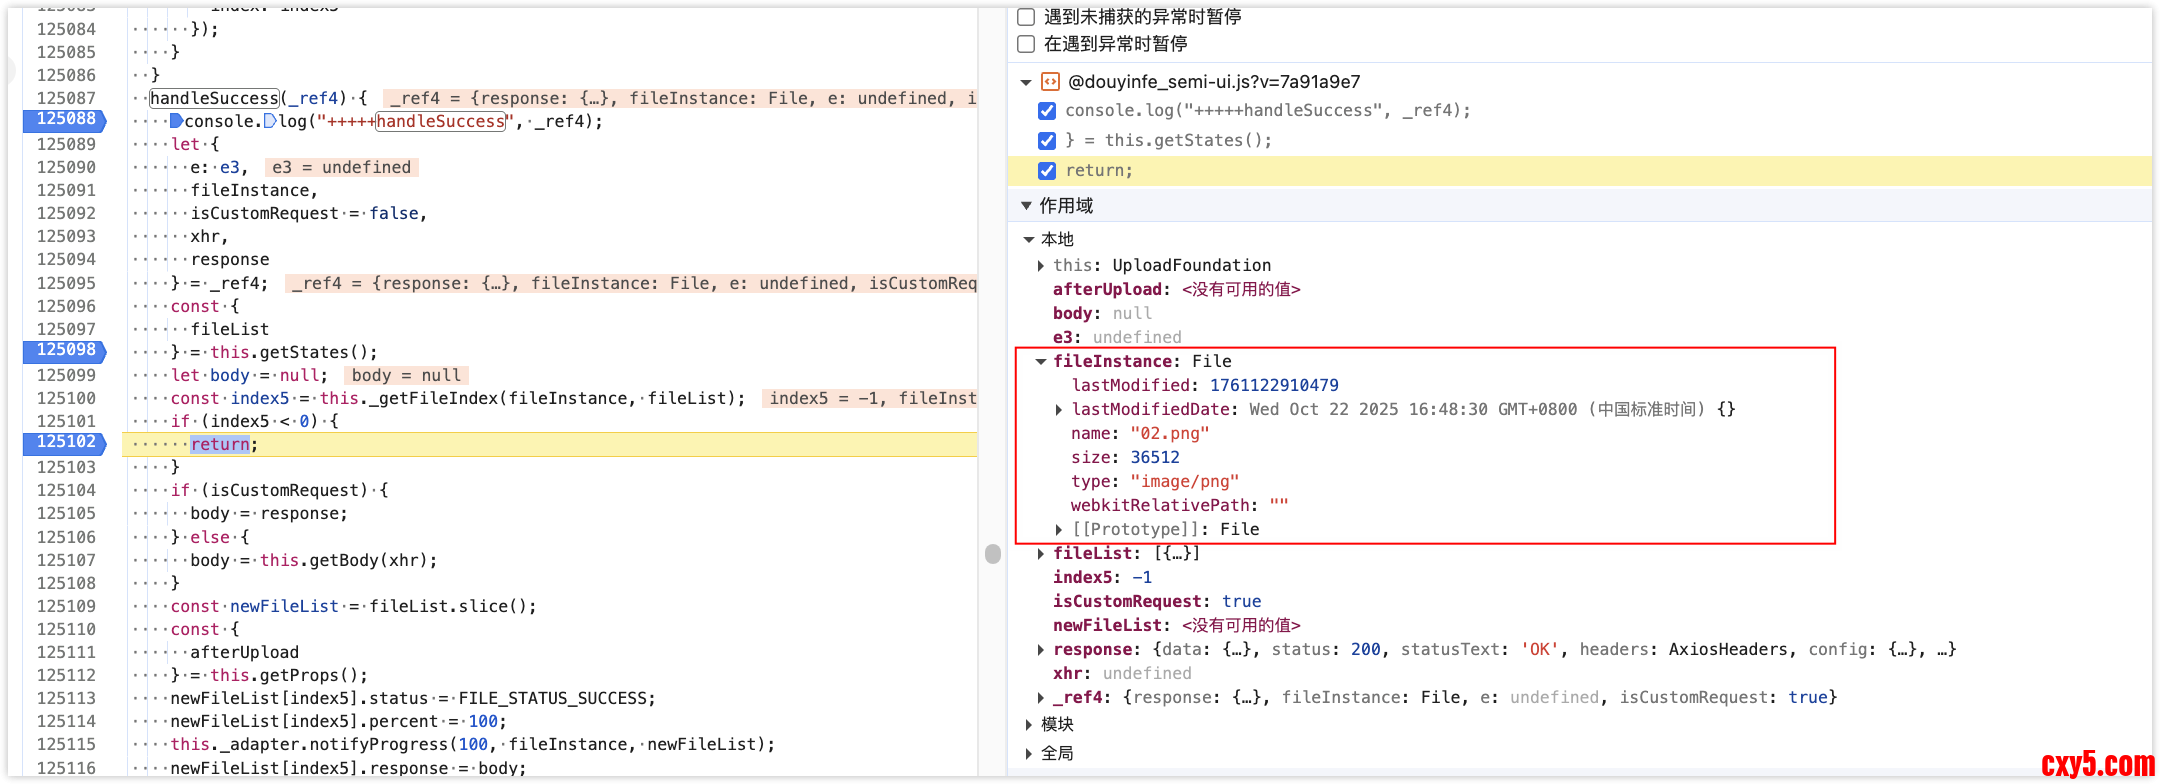Expand the response object in scope
Screen dimensions: 2160x784
pyautogui.click(x=1041, y=650)
